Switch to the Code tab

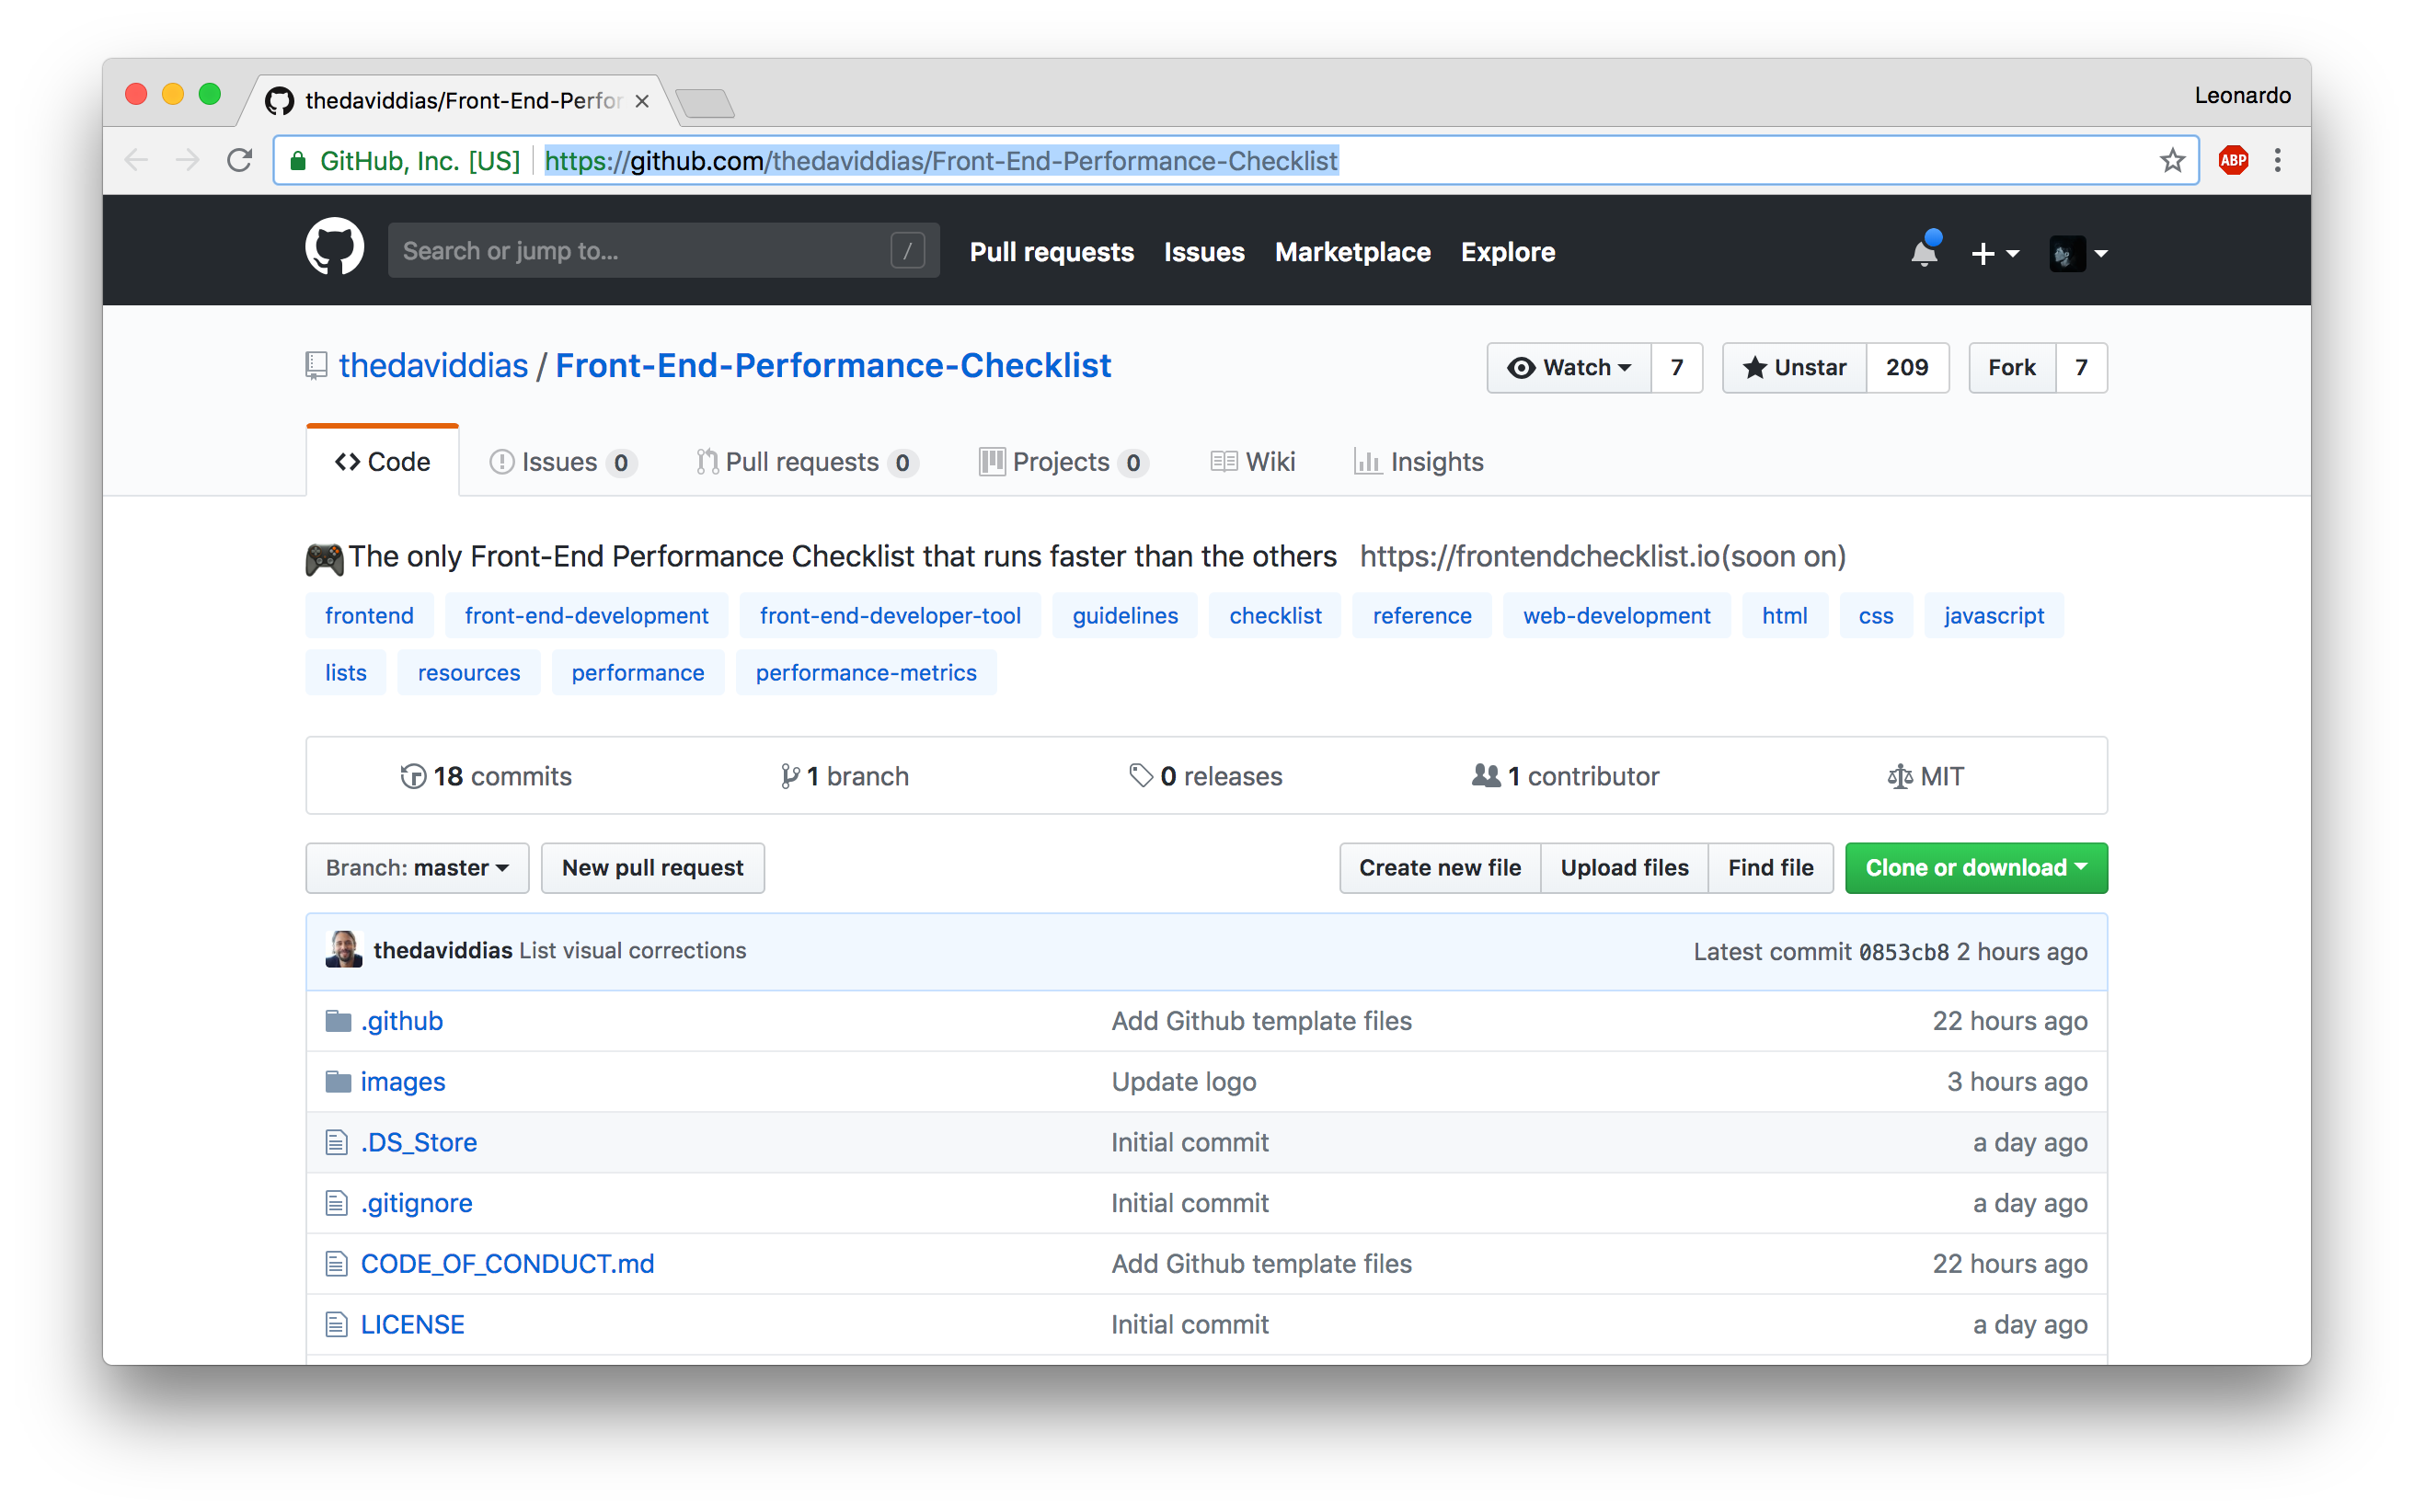click(x=382, y=461)
